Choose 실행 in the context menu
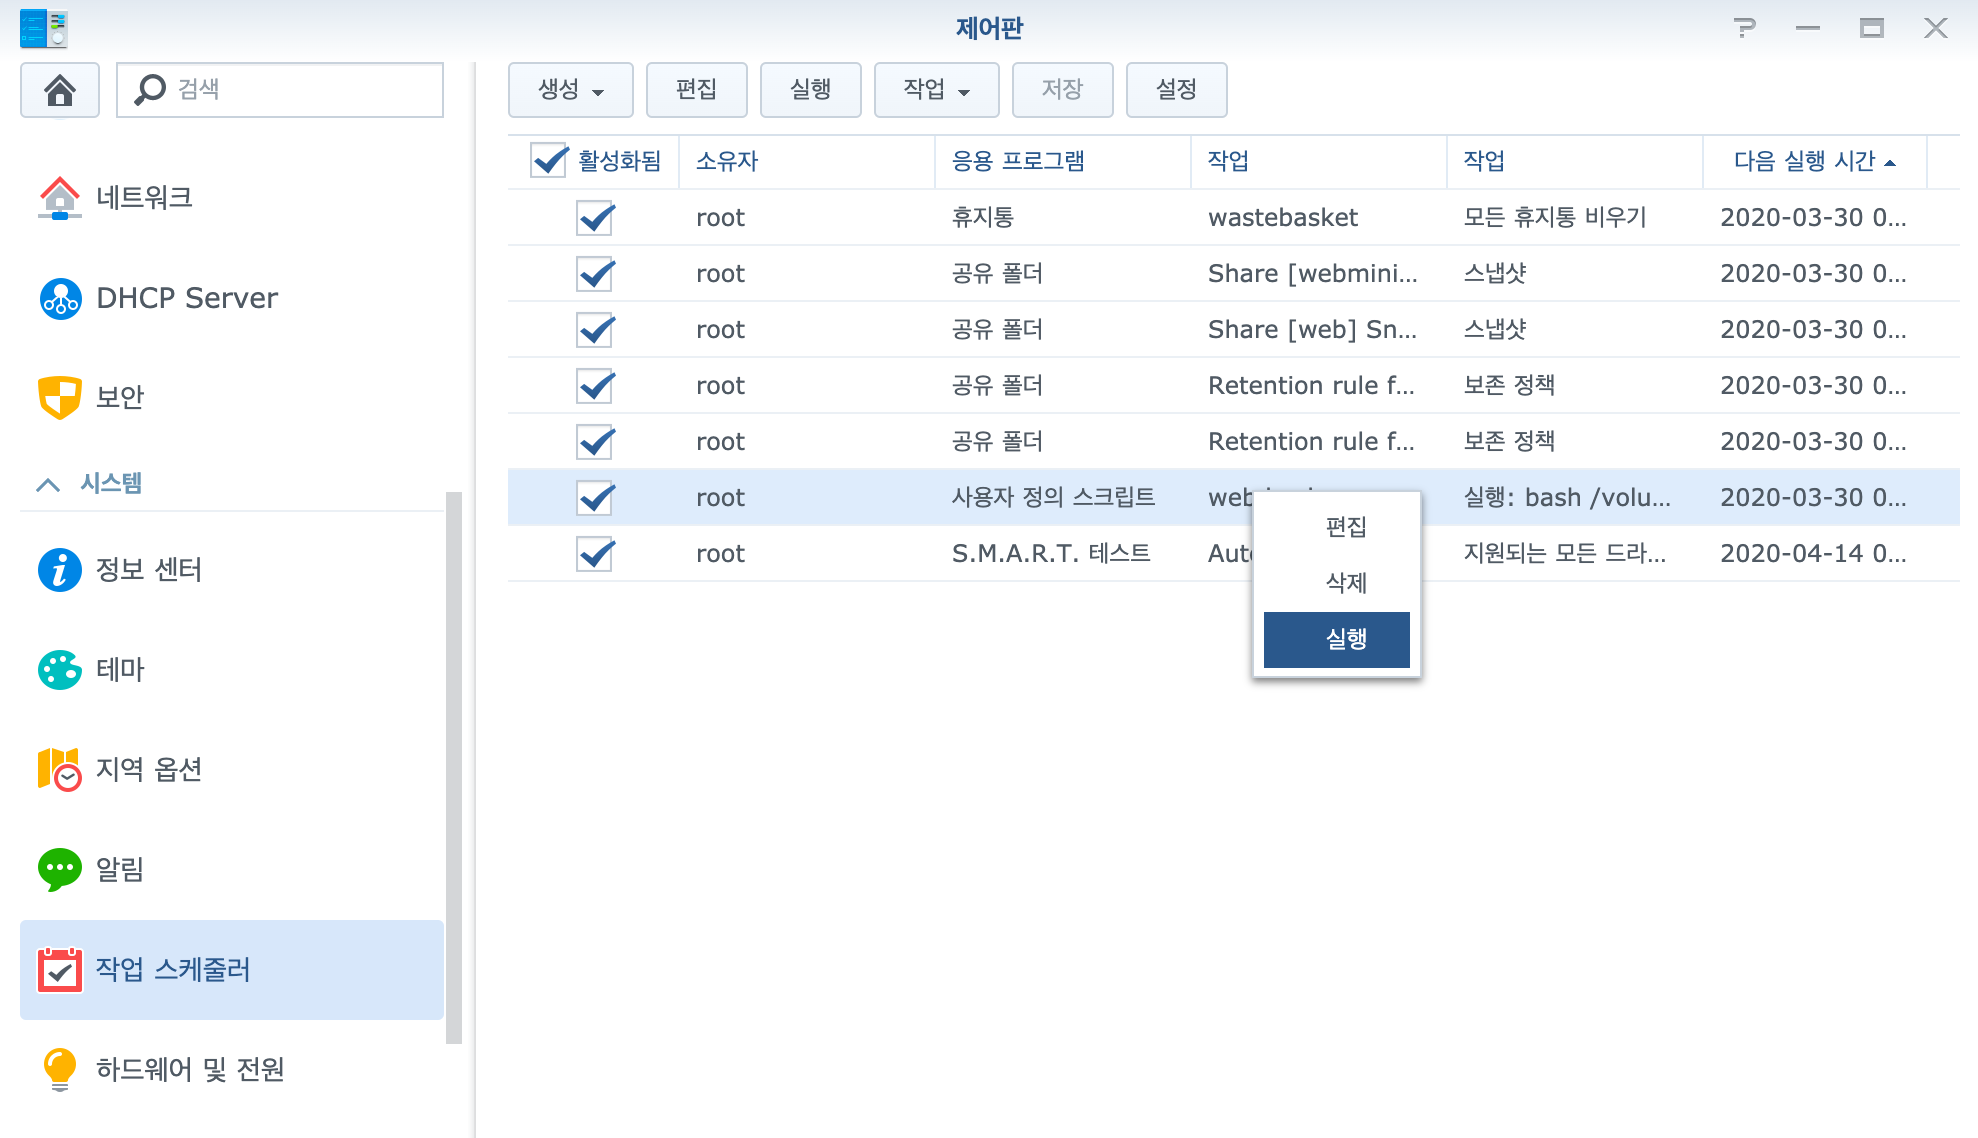 pos(1336,639)
